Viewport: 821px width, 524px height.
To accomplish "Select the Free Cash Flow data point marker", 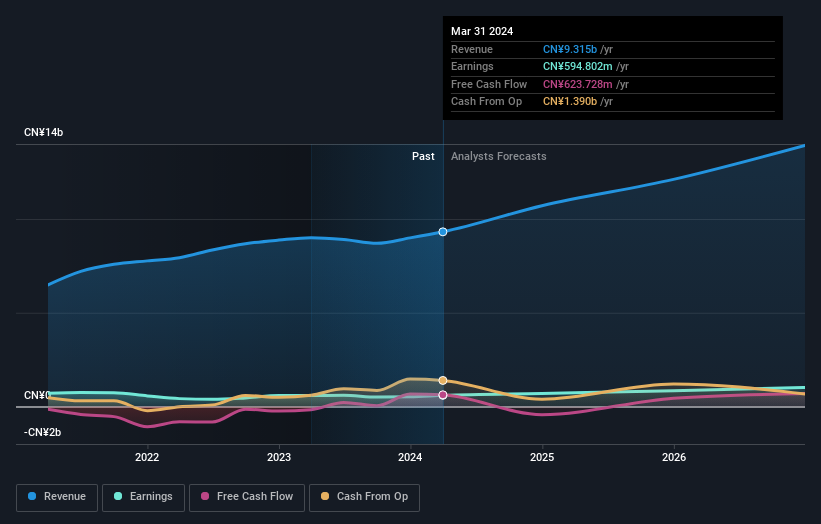I will (443, 395).
